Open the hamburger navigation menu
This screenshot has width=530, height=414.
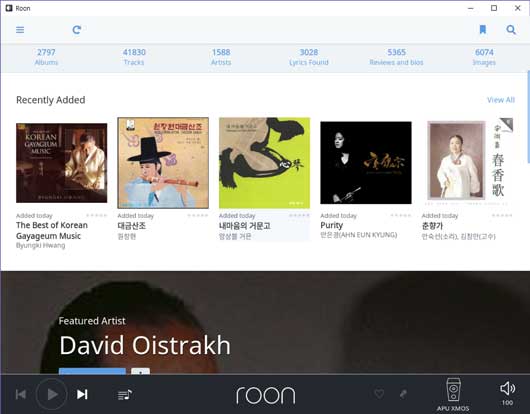(20, 30)
